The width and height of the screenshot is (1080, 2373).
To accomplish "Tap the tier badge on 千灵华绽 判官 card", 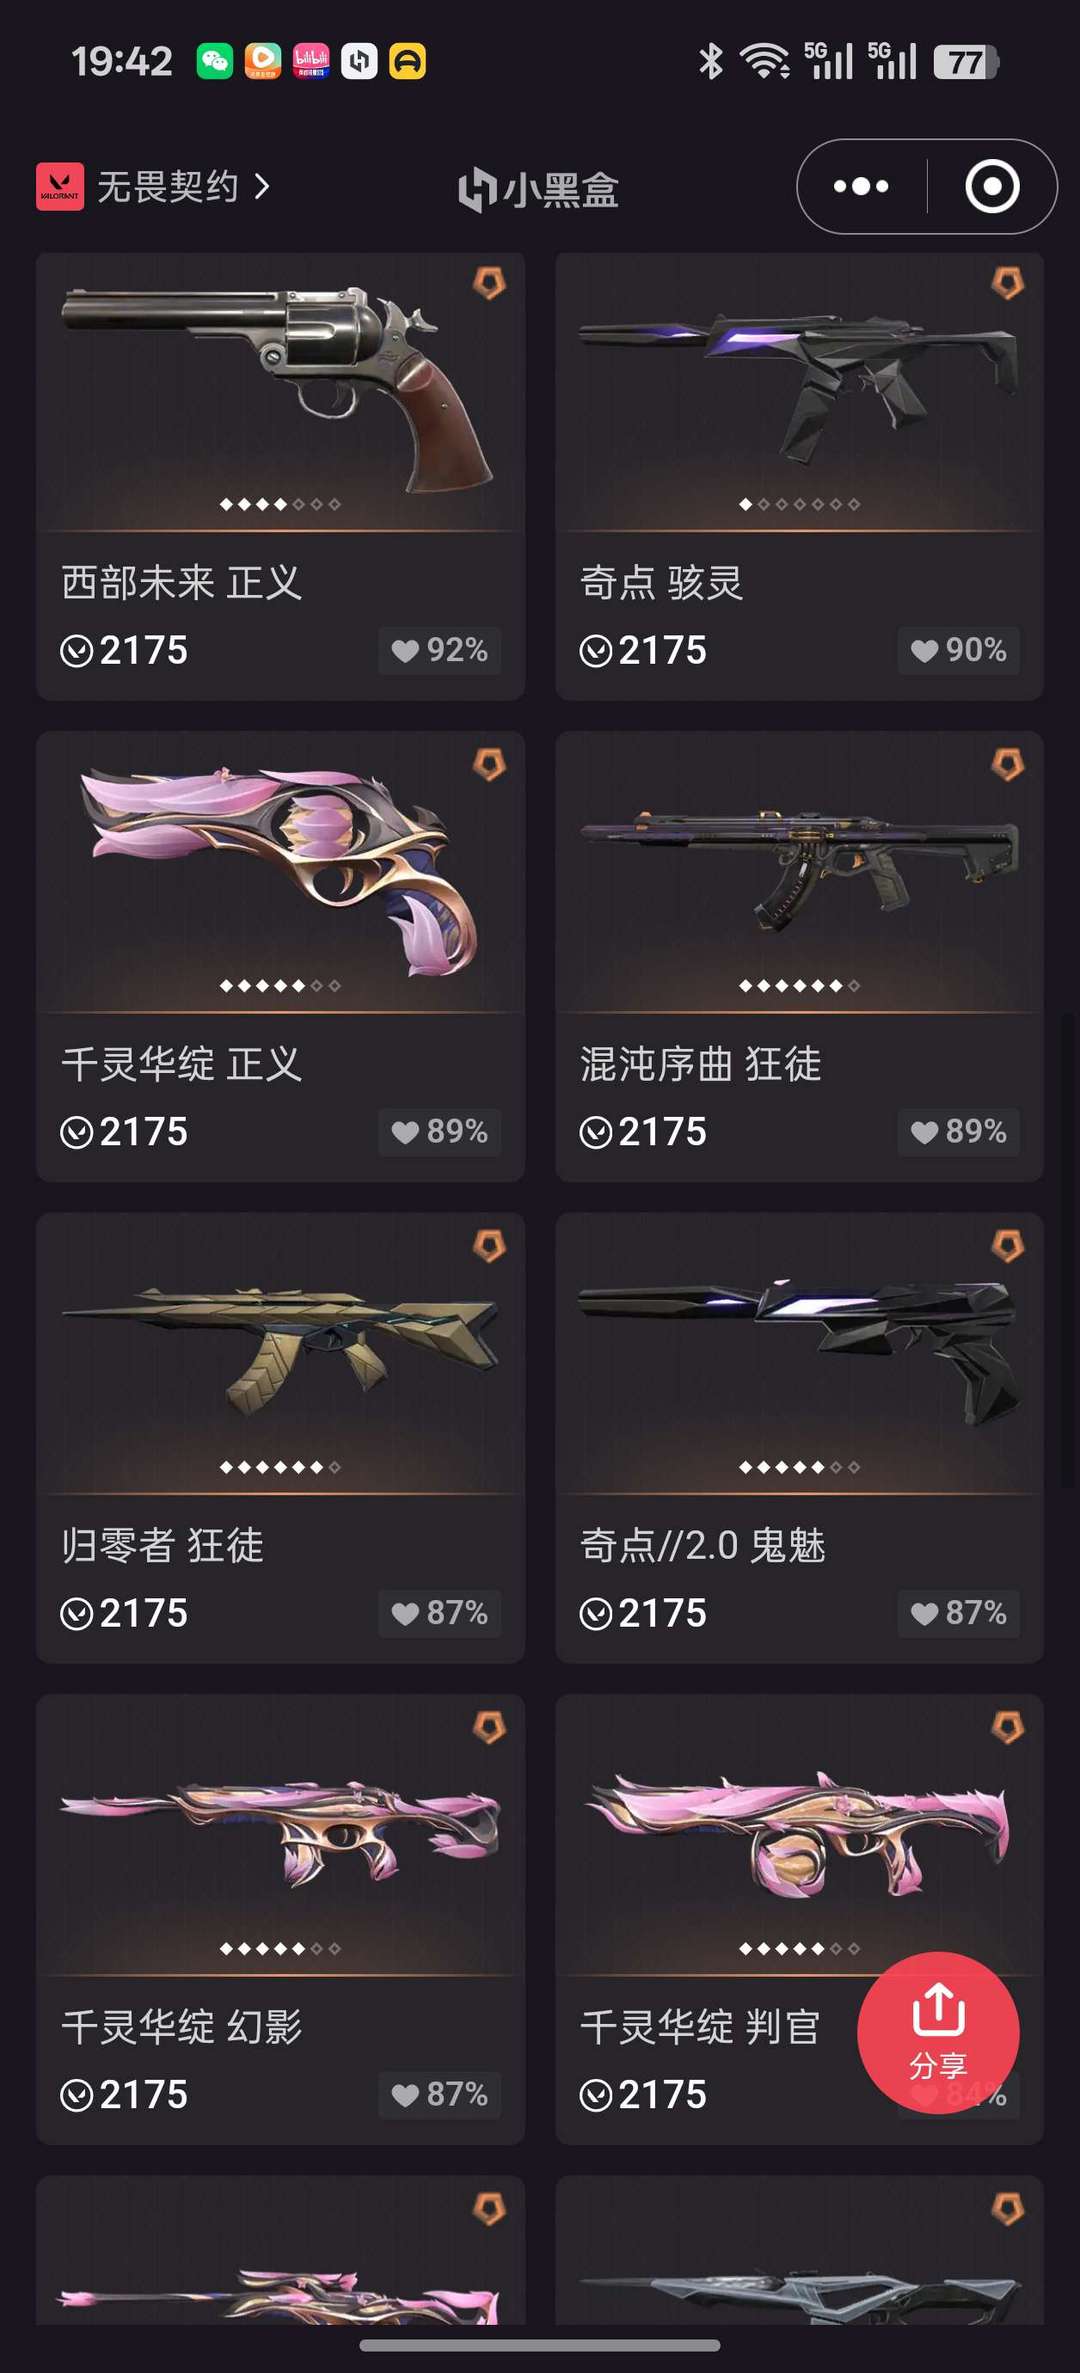I will click(1007, 1727).
